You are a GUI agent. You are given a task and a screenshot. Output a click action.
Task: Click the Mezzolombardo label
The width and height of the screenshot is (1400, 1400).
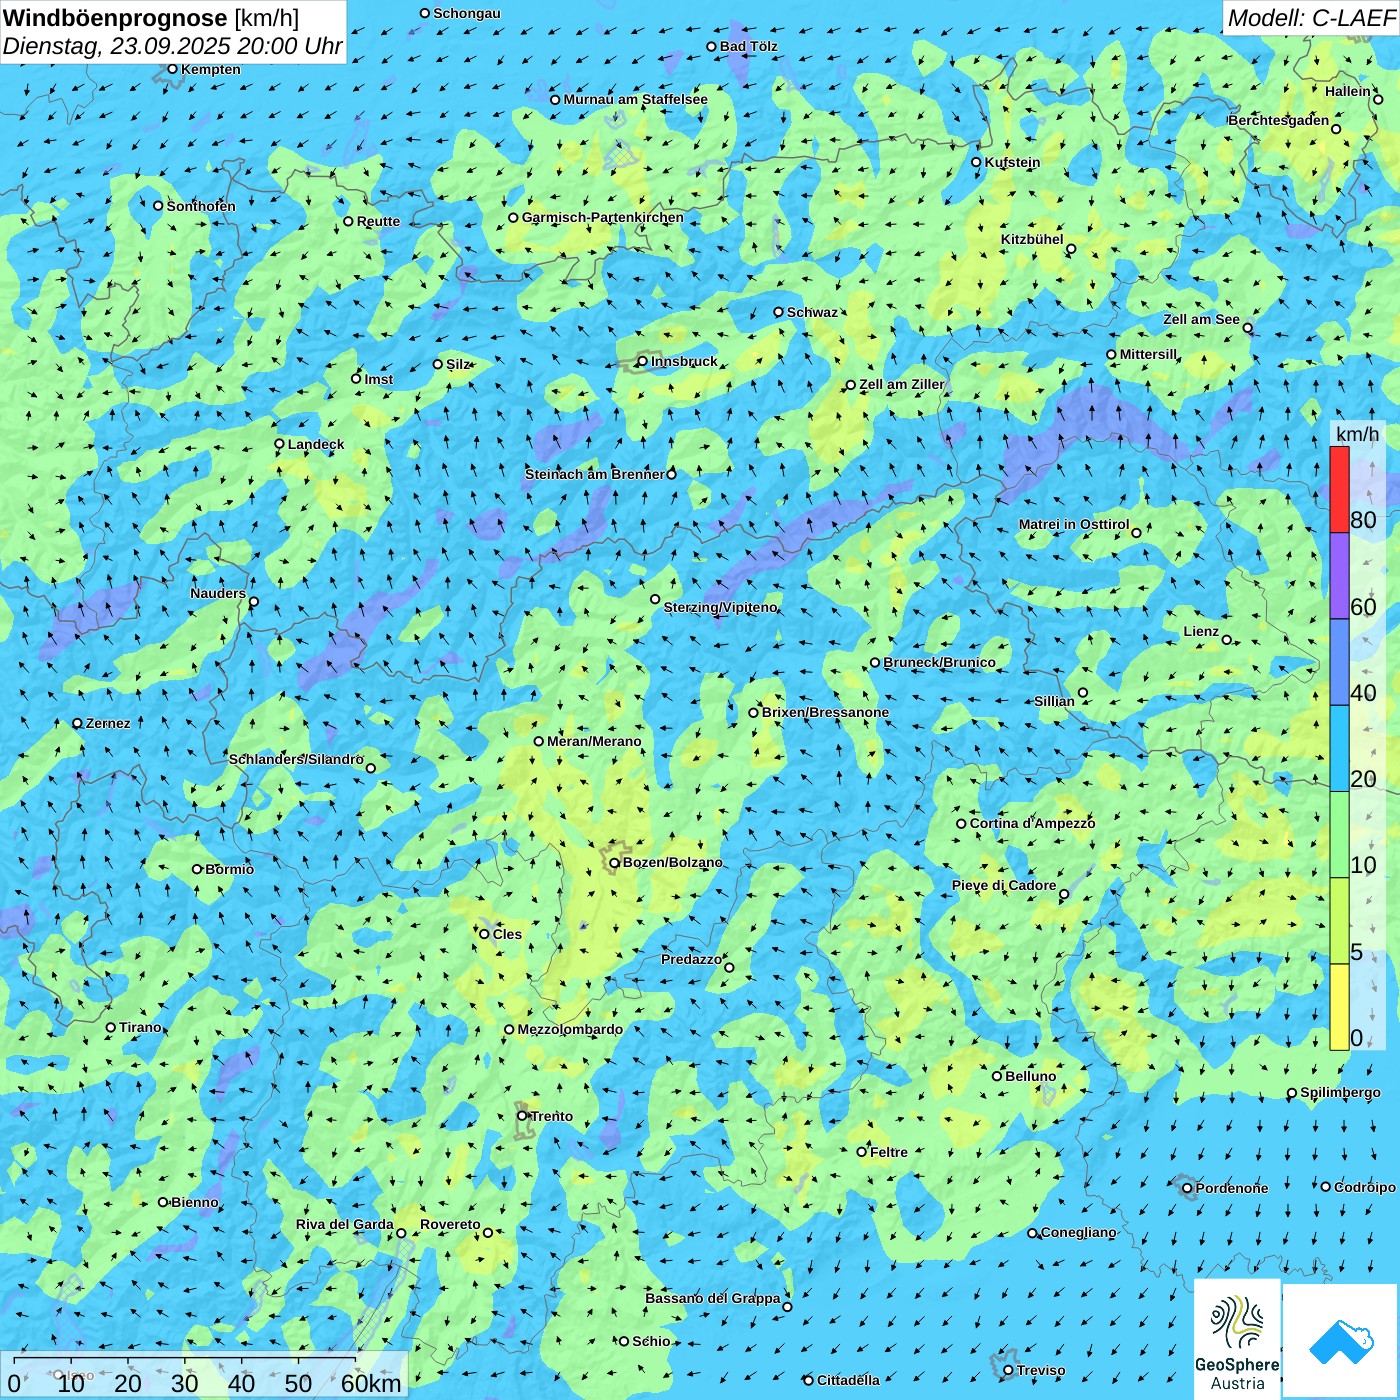click(570, 1029)
